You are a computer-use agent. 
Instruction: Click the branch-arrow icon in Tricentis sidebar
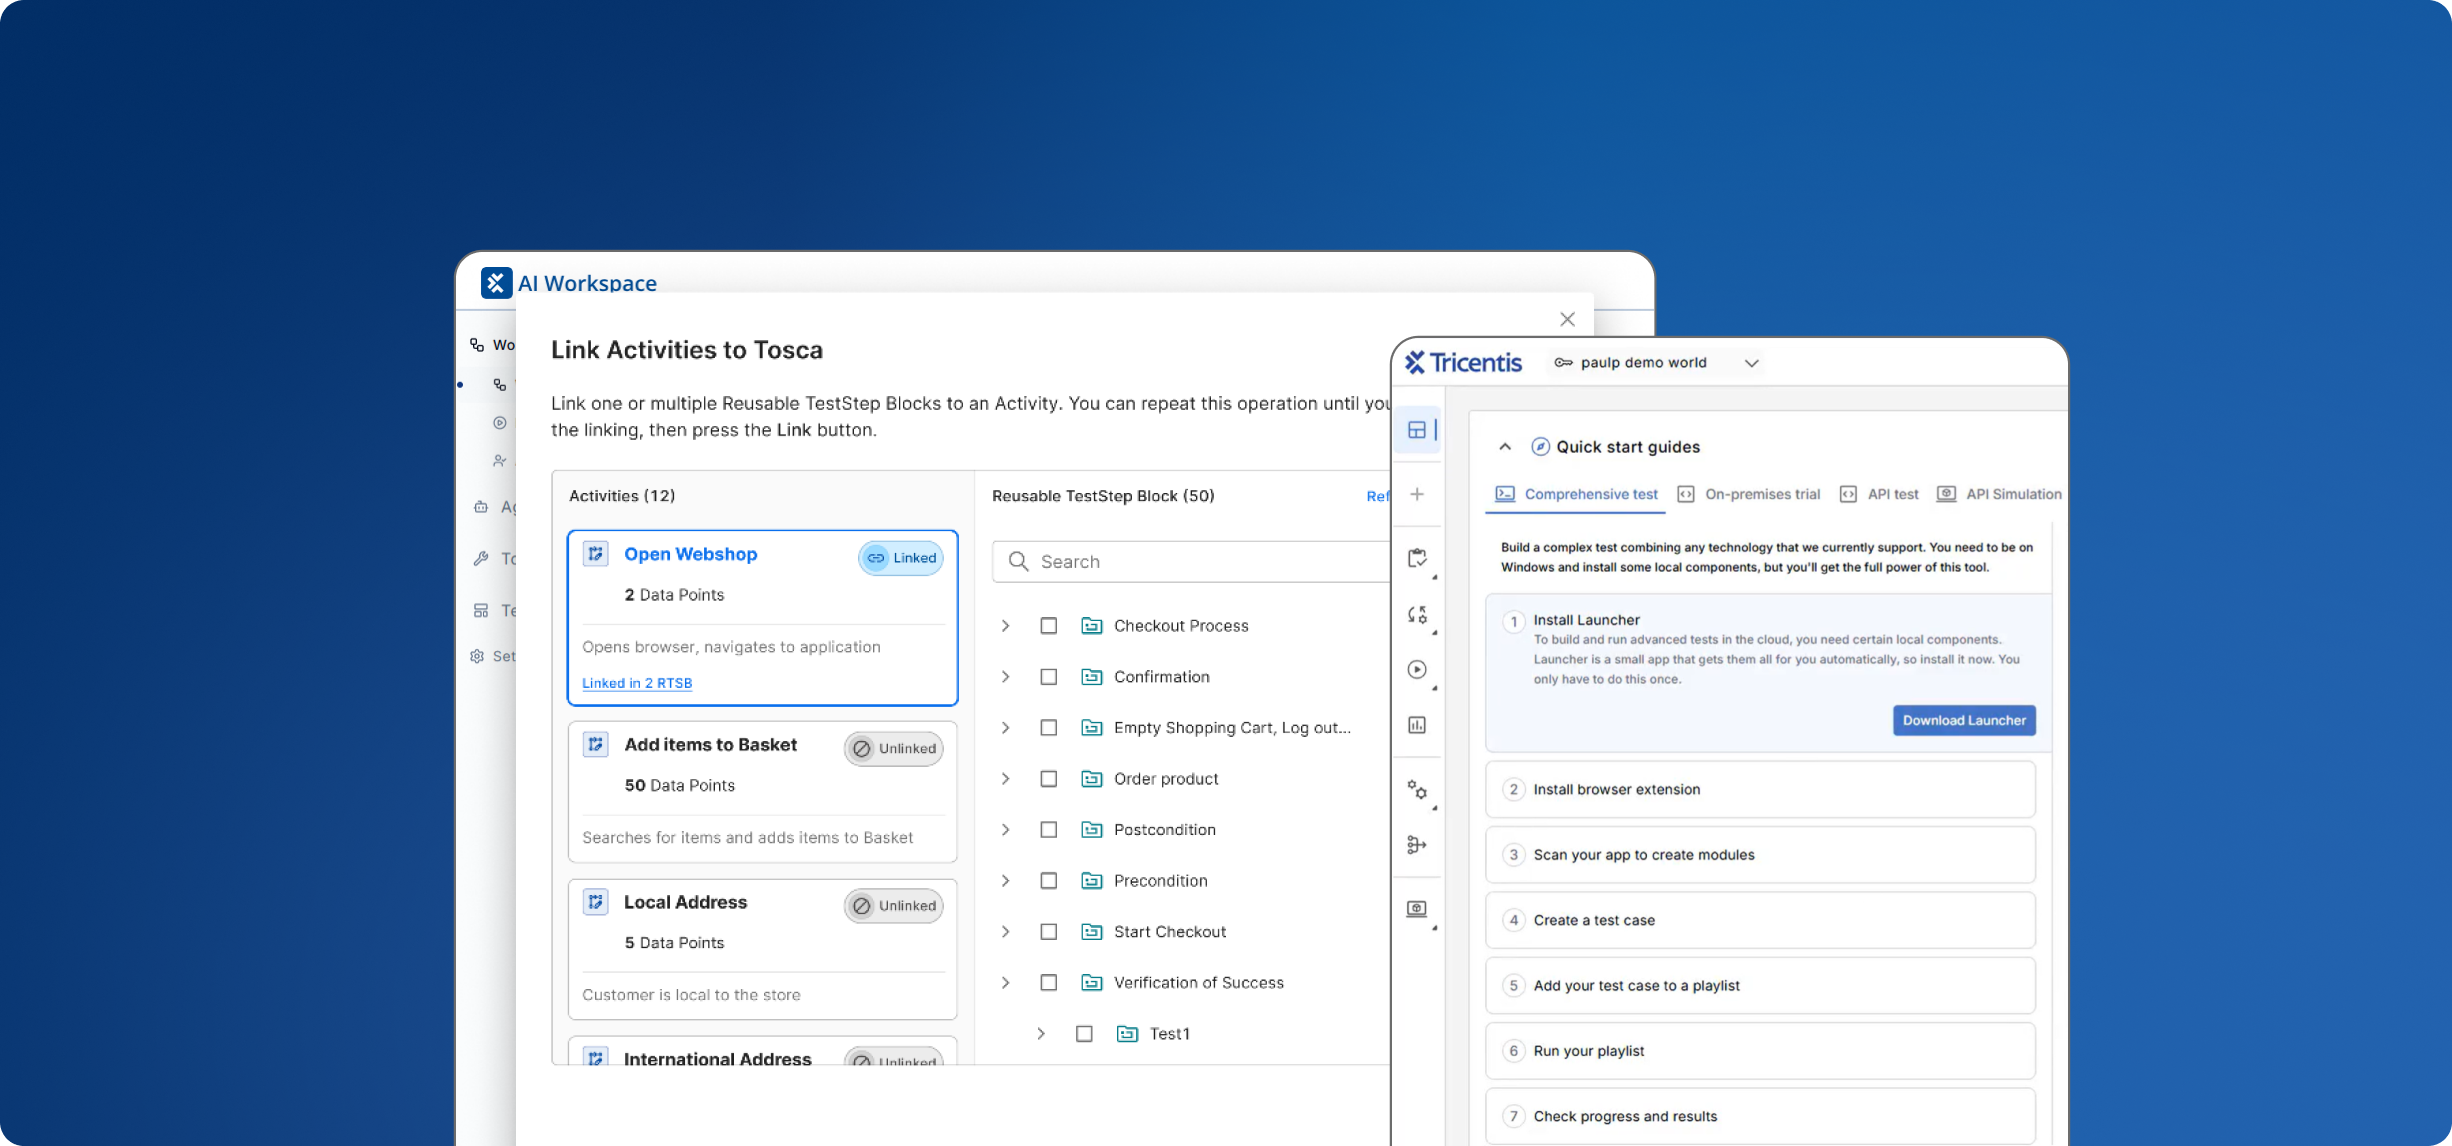coord(1417,845)
